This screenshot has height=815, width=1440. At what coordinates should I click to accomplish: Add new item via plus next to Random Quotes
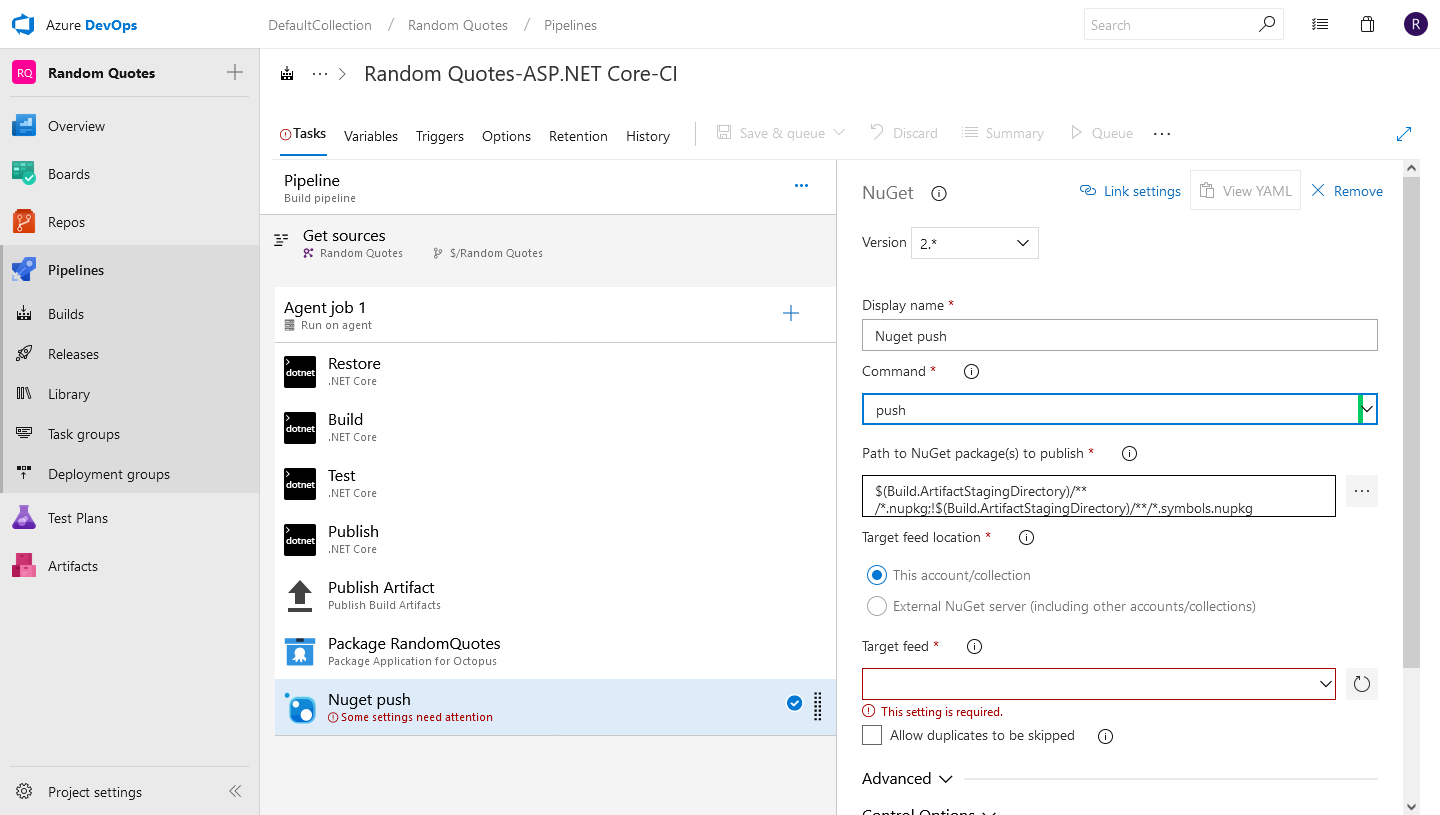click(235, 72)
